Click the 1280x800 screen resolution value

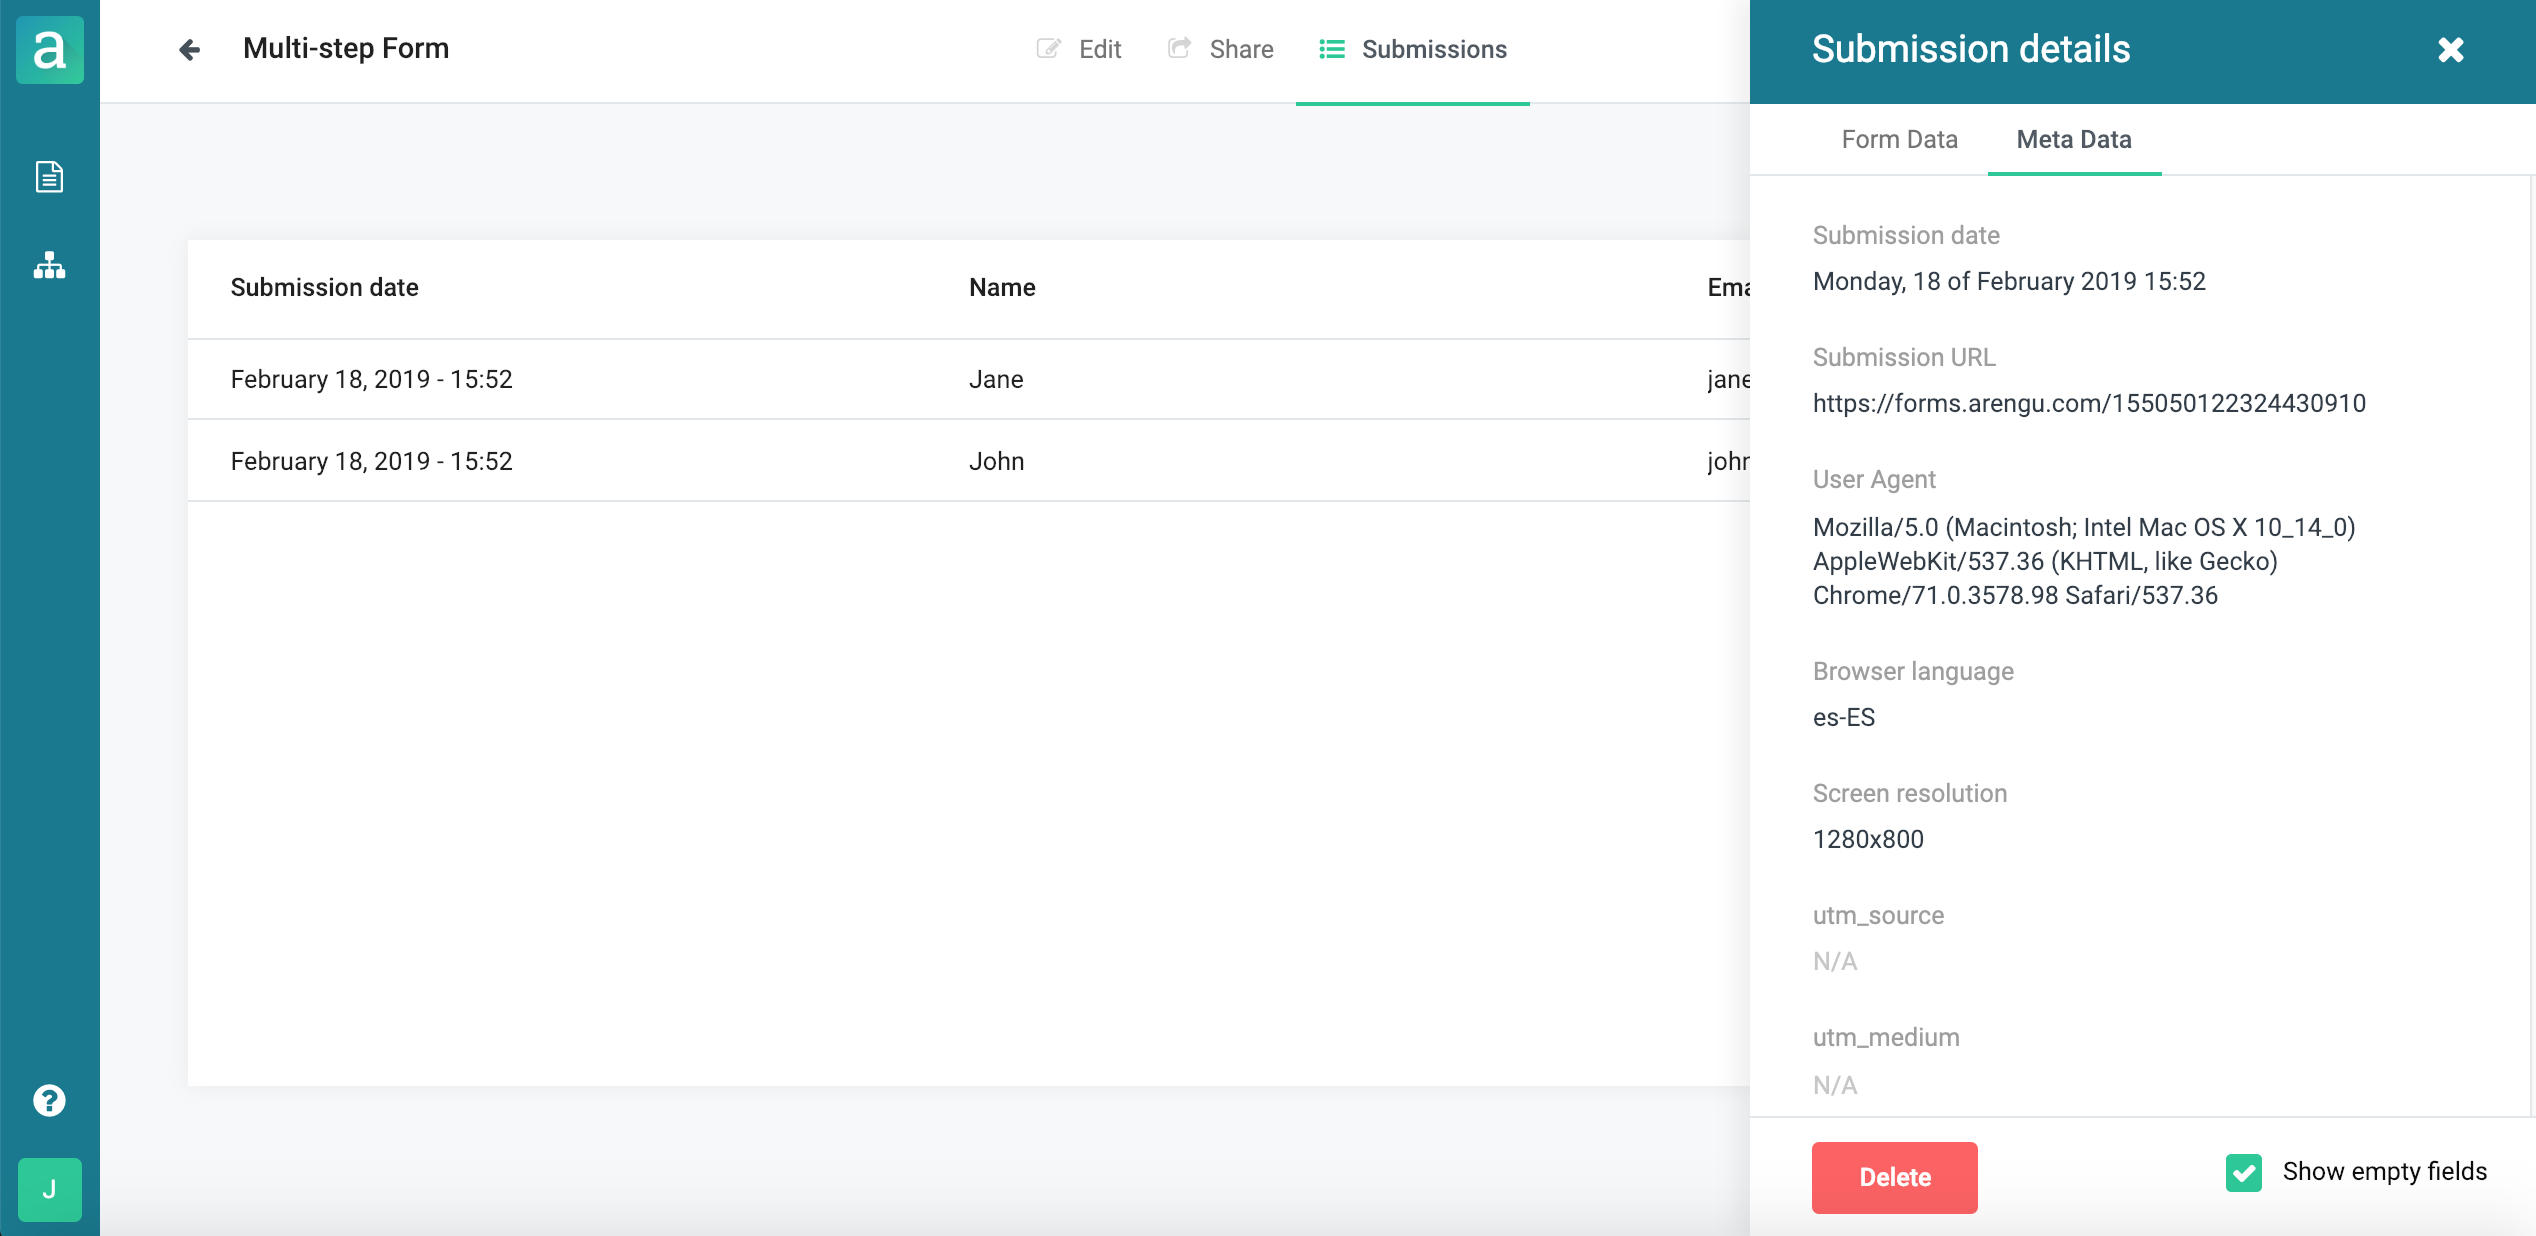(x=1868, y=839)
